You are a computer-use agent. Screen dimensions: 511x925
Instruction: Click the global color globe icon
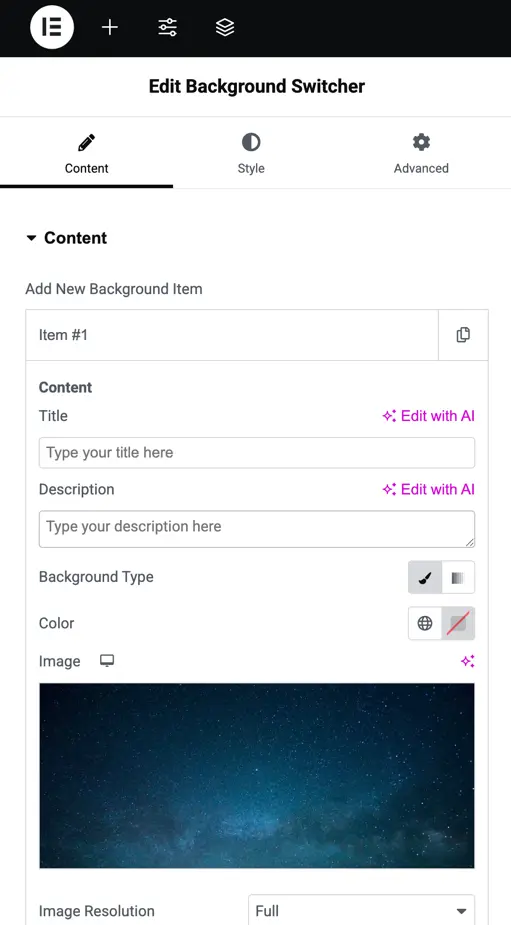(425, 624)
